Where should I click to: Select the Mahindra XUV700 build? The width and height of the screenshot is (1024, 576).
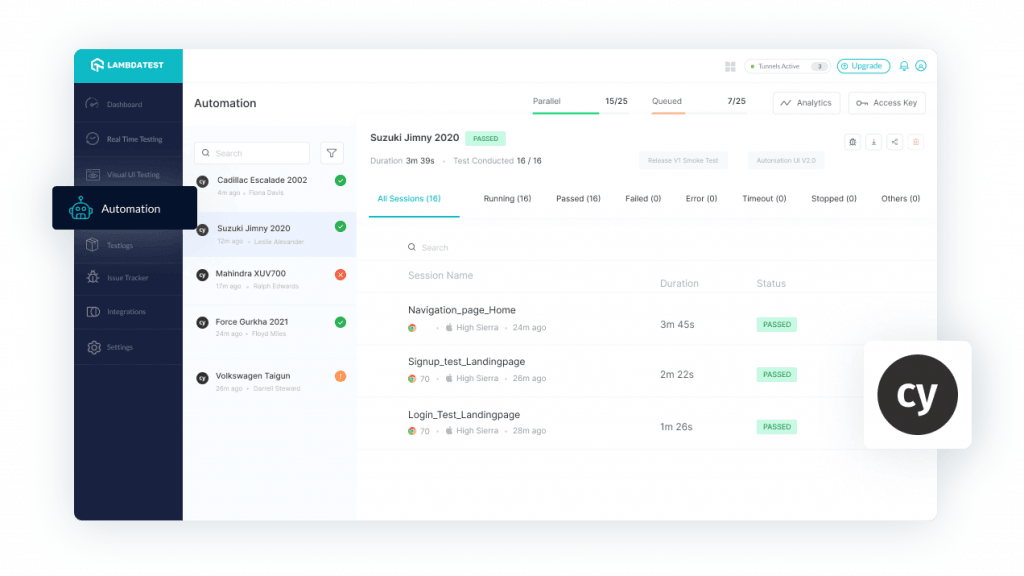tap(250, 273)
